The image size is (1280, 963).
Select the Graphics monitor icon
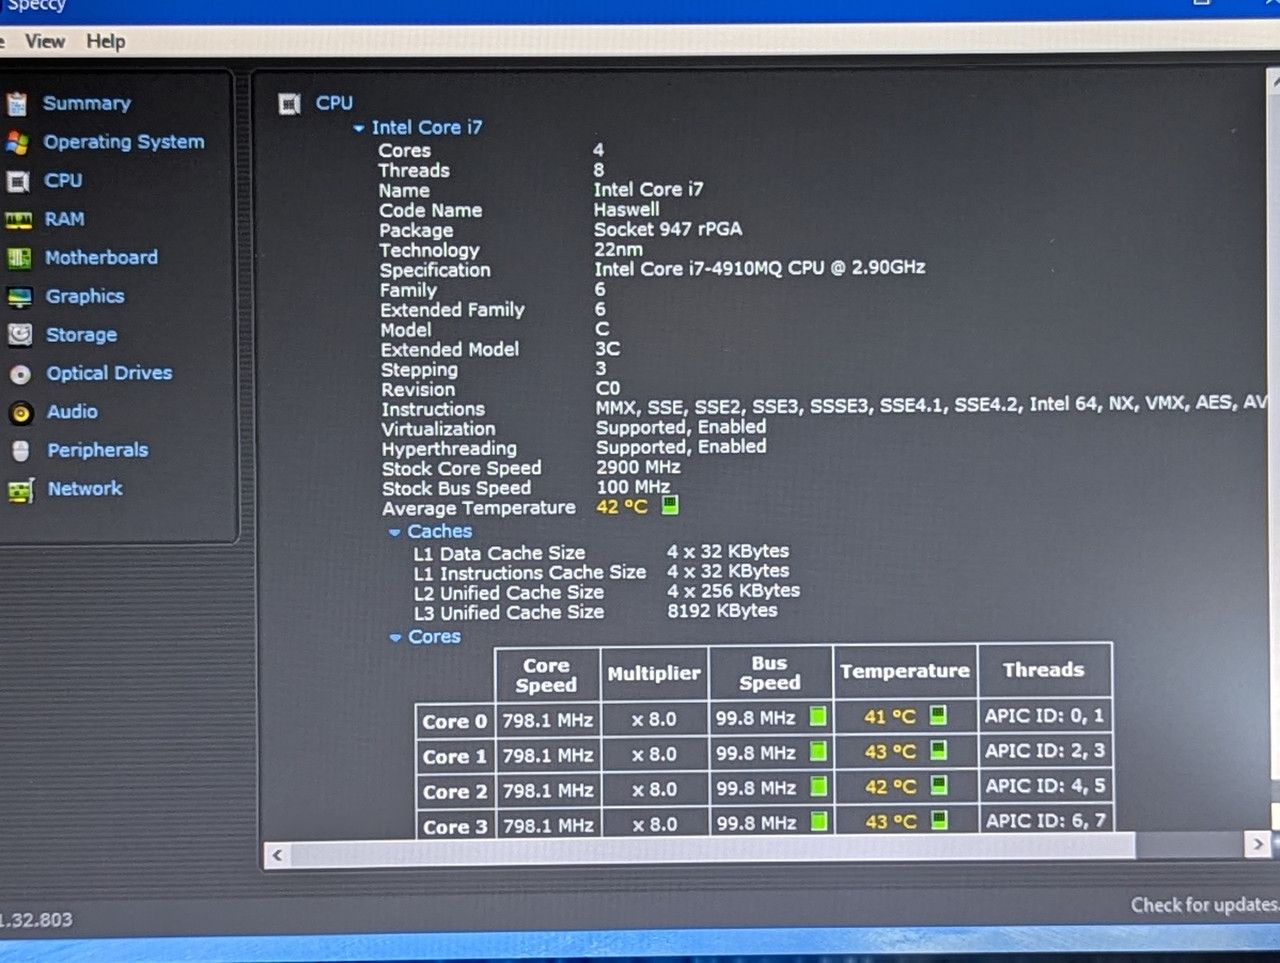click(19, 297)
